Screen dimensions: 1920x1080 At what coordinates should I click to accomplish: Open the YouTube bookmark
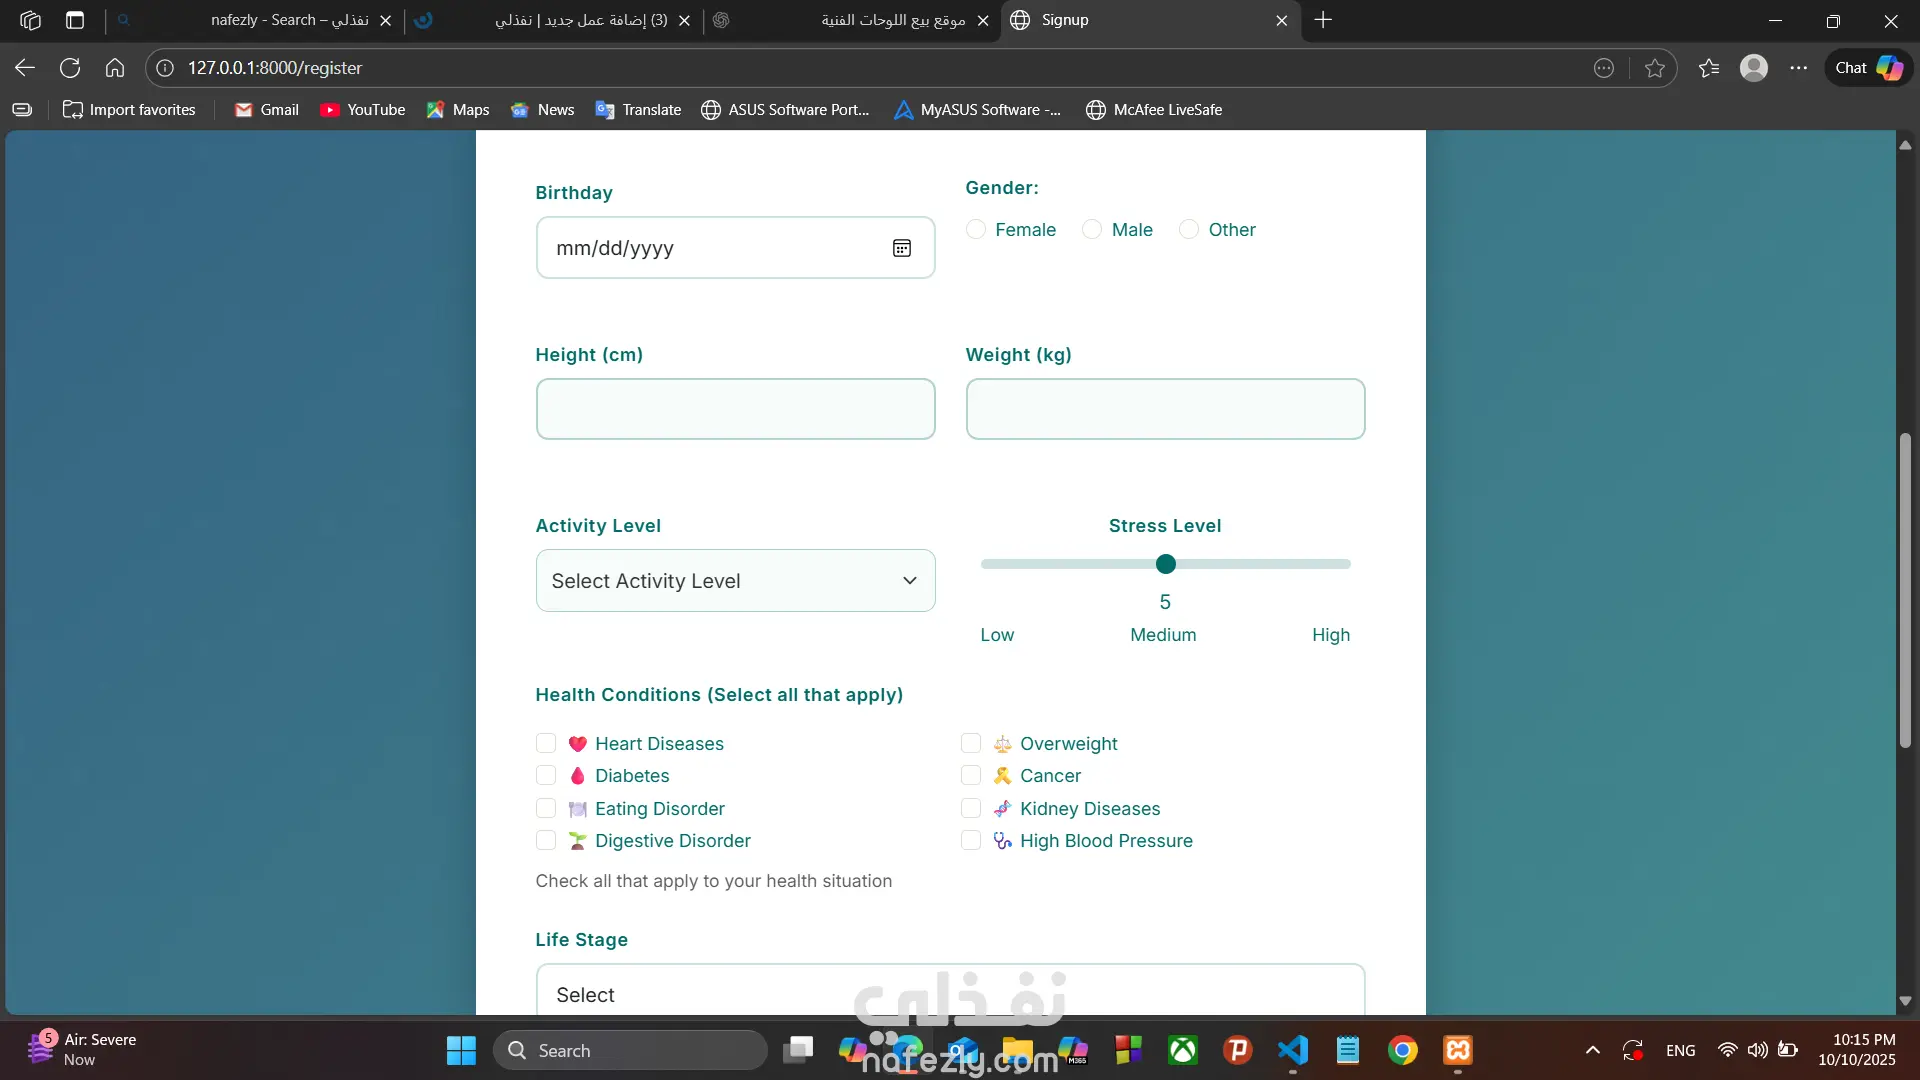363,110
